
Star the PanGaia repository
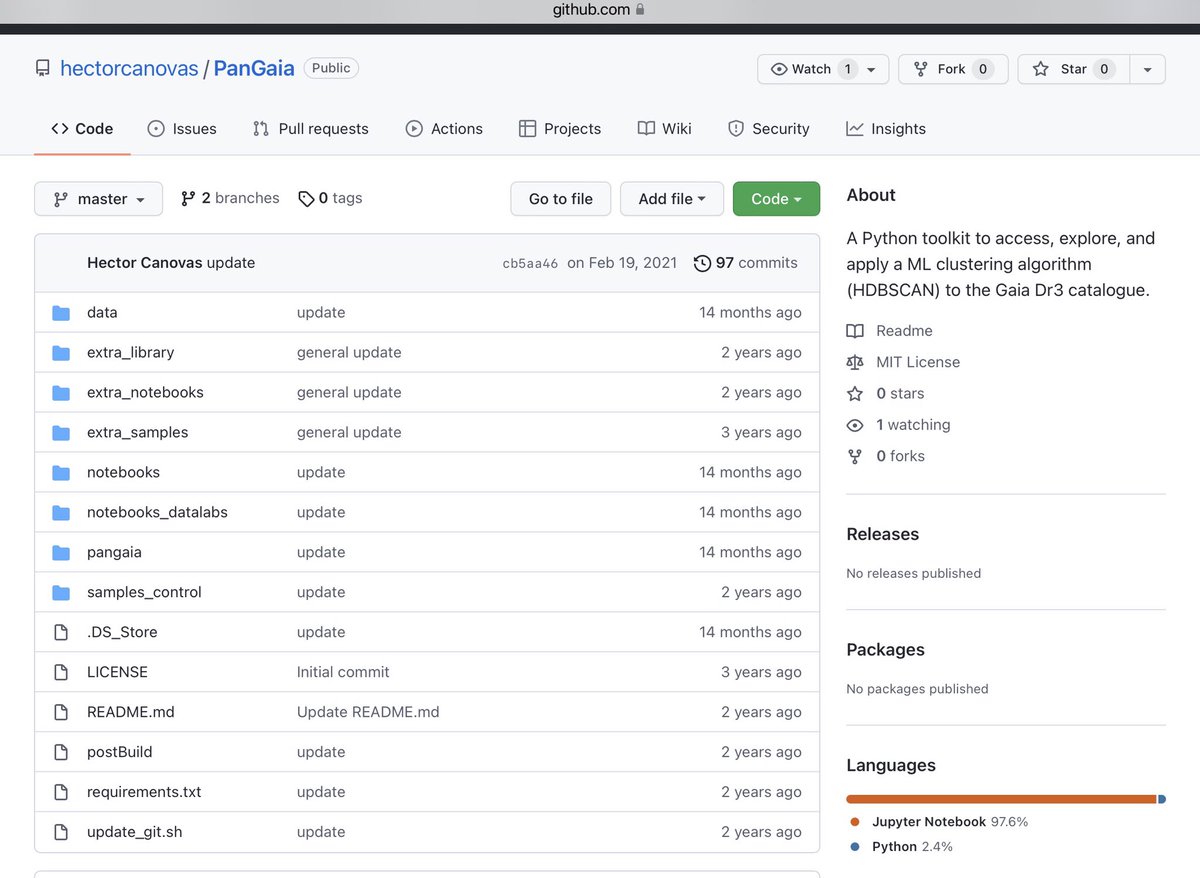coord(1073,69)
